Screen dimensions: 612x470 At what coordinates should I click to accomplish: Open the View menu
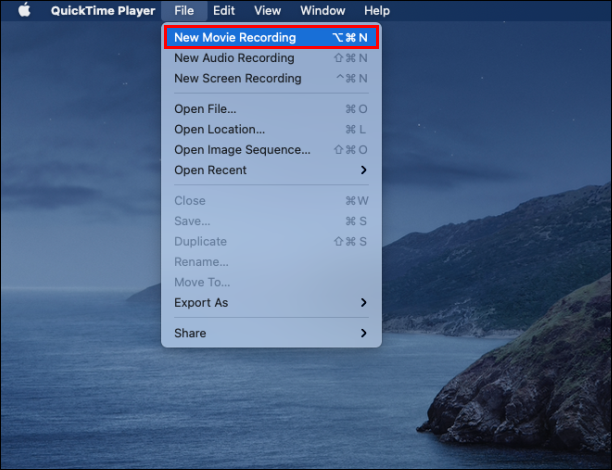(267, 11)
